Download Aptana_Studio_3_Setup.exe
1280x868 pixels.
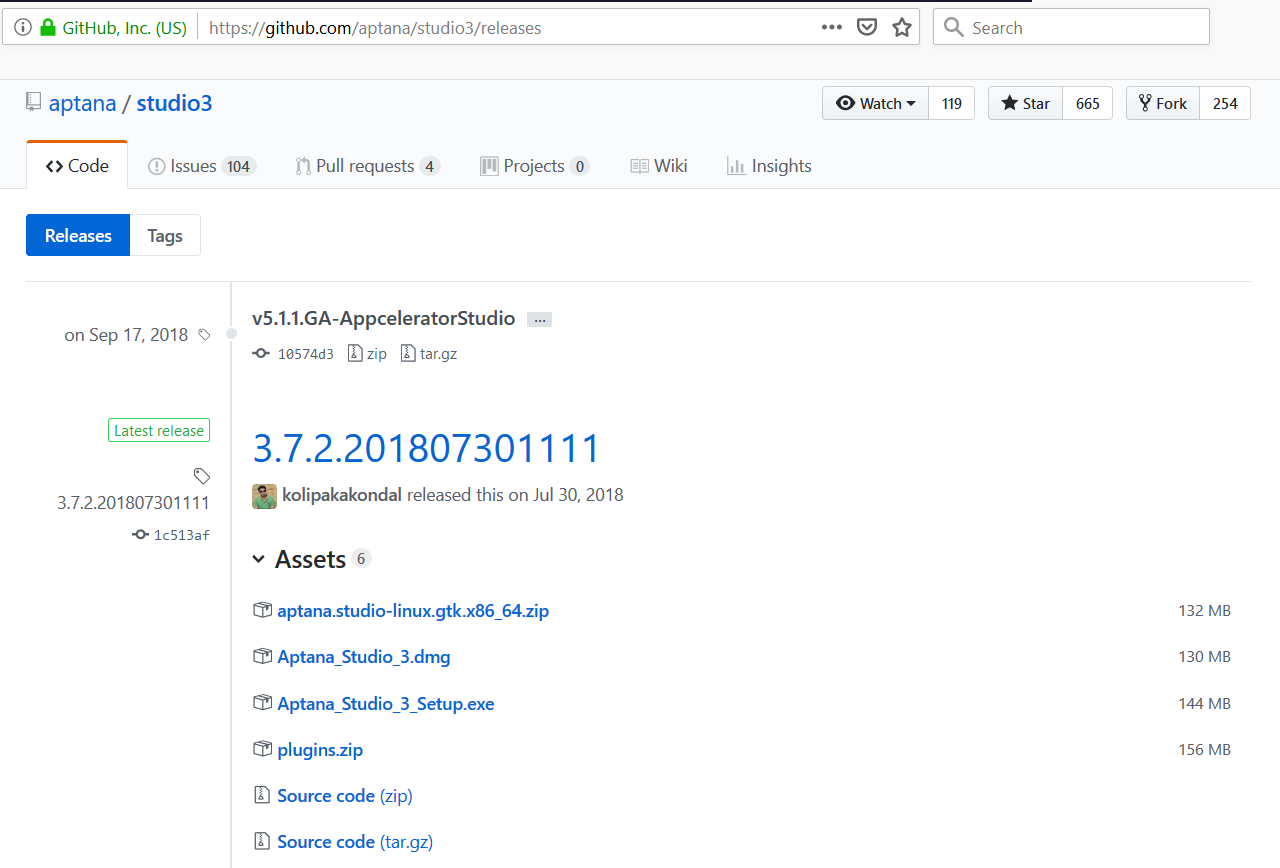pos(386,704)
